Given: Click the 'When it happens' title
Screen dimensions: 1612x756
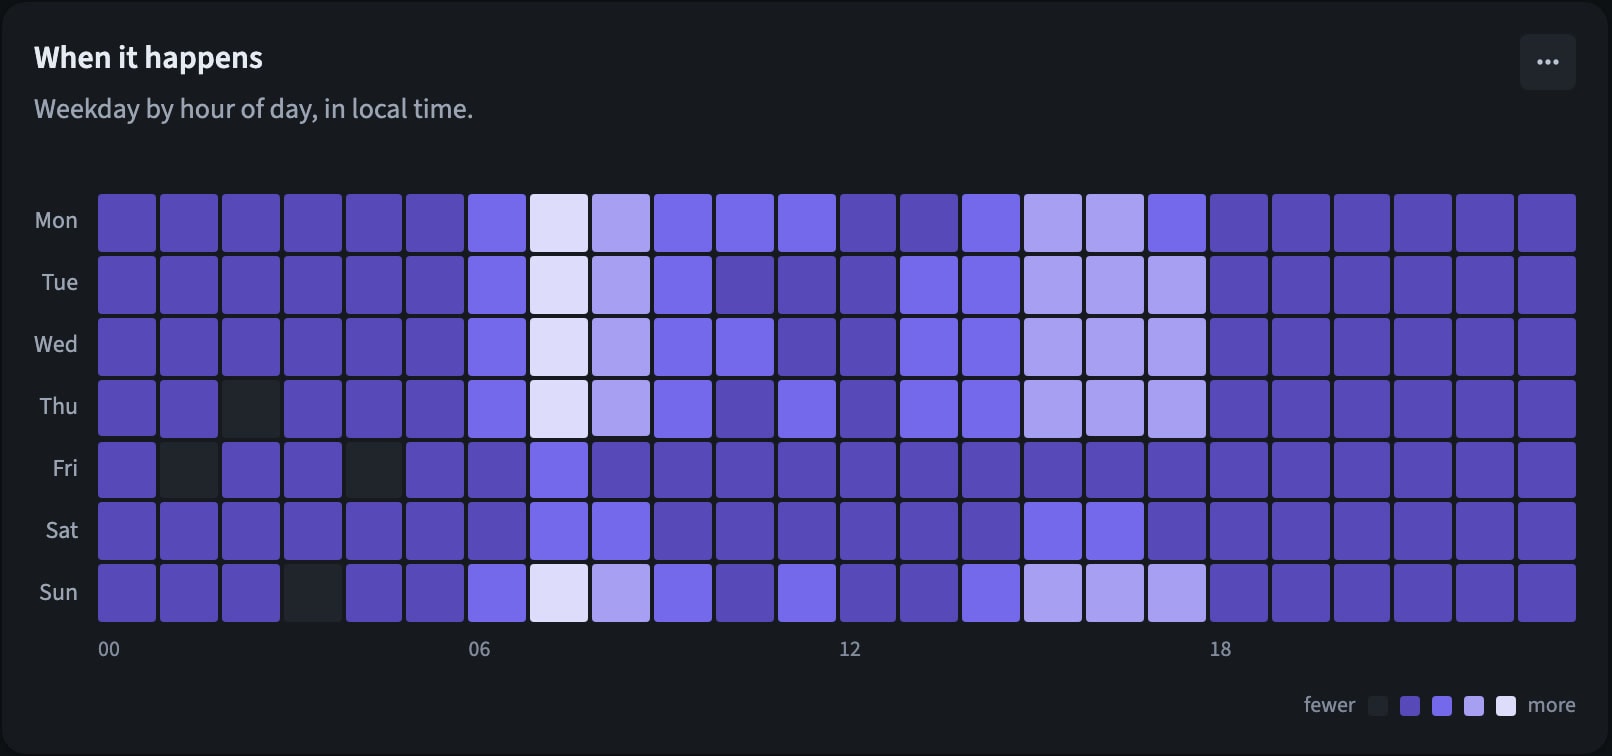Looking at the screenshot, I should pyautogui.click(x=148, y=58).
